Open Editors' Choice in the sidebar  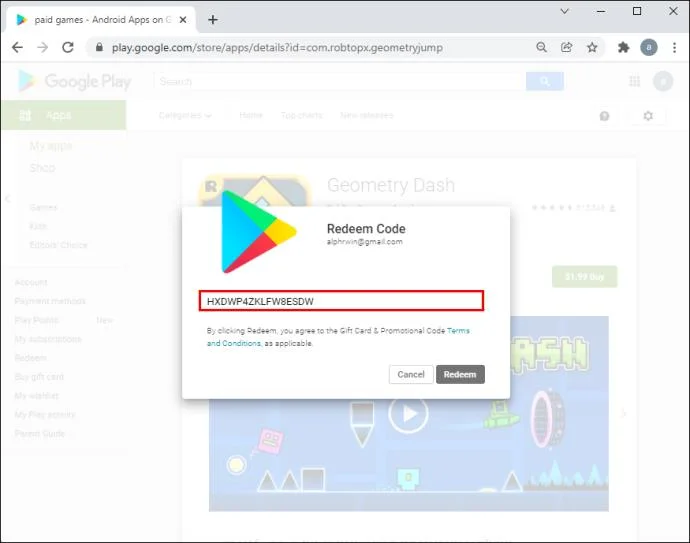59,245
